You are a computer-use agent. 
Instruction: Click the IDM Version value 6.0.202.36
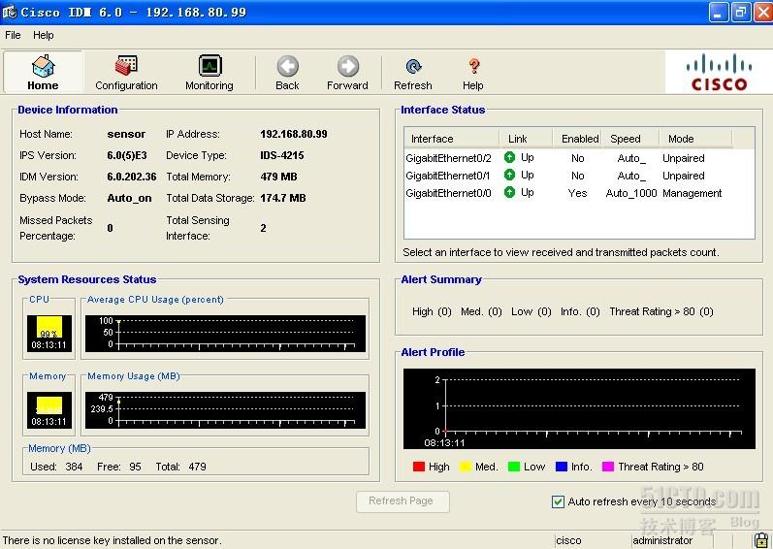pos(132,176)
